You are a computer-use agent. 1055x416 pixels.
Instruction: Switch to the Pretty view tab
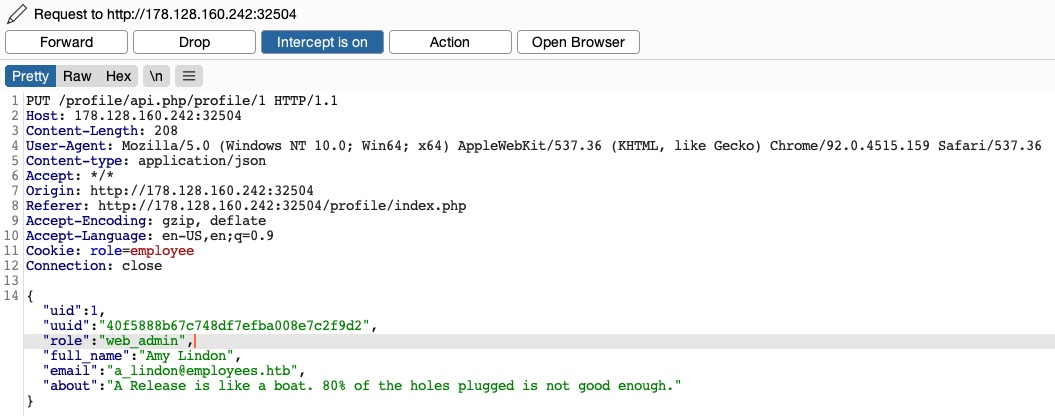(30, 76)
